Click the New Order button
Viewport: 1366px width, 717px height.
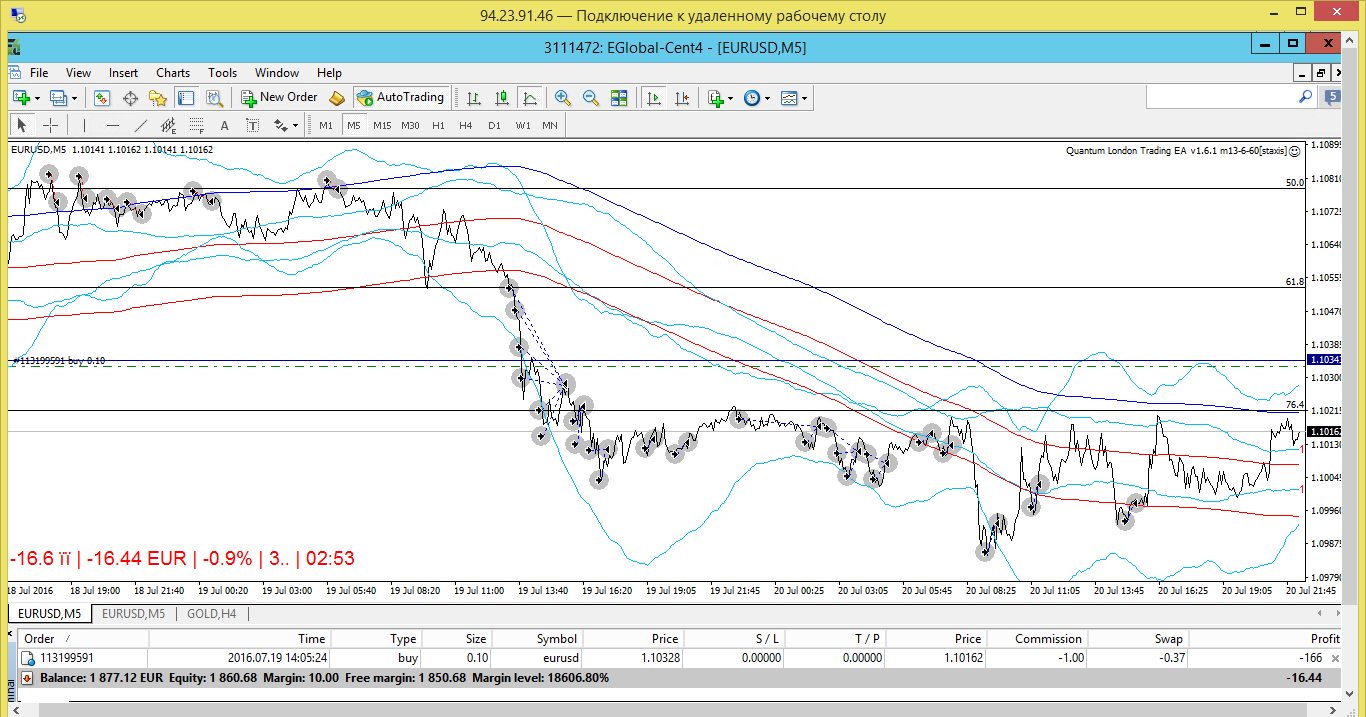pyautogui.click(x=279, y=98)
